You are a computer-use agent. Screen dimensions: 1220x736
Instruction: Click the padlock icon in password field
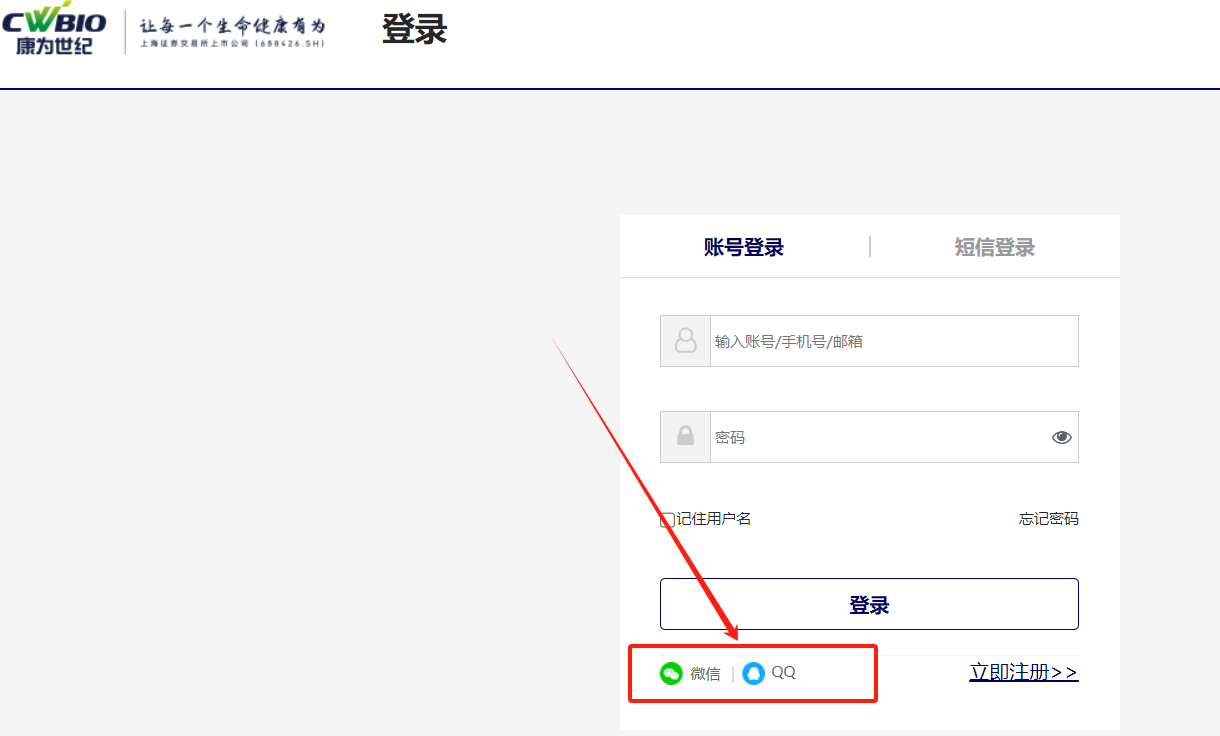point(685,437)
